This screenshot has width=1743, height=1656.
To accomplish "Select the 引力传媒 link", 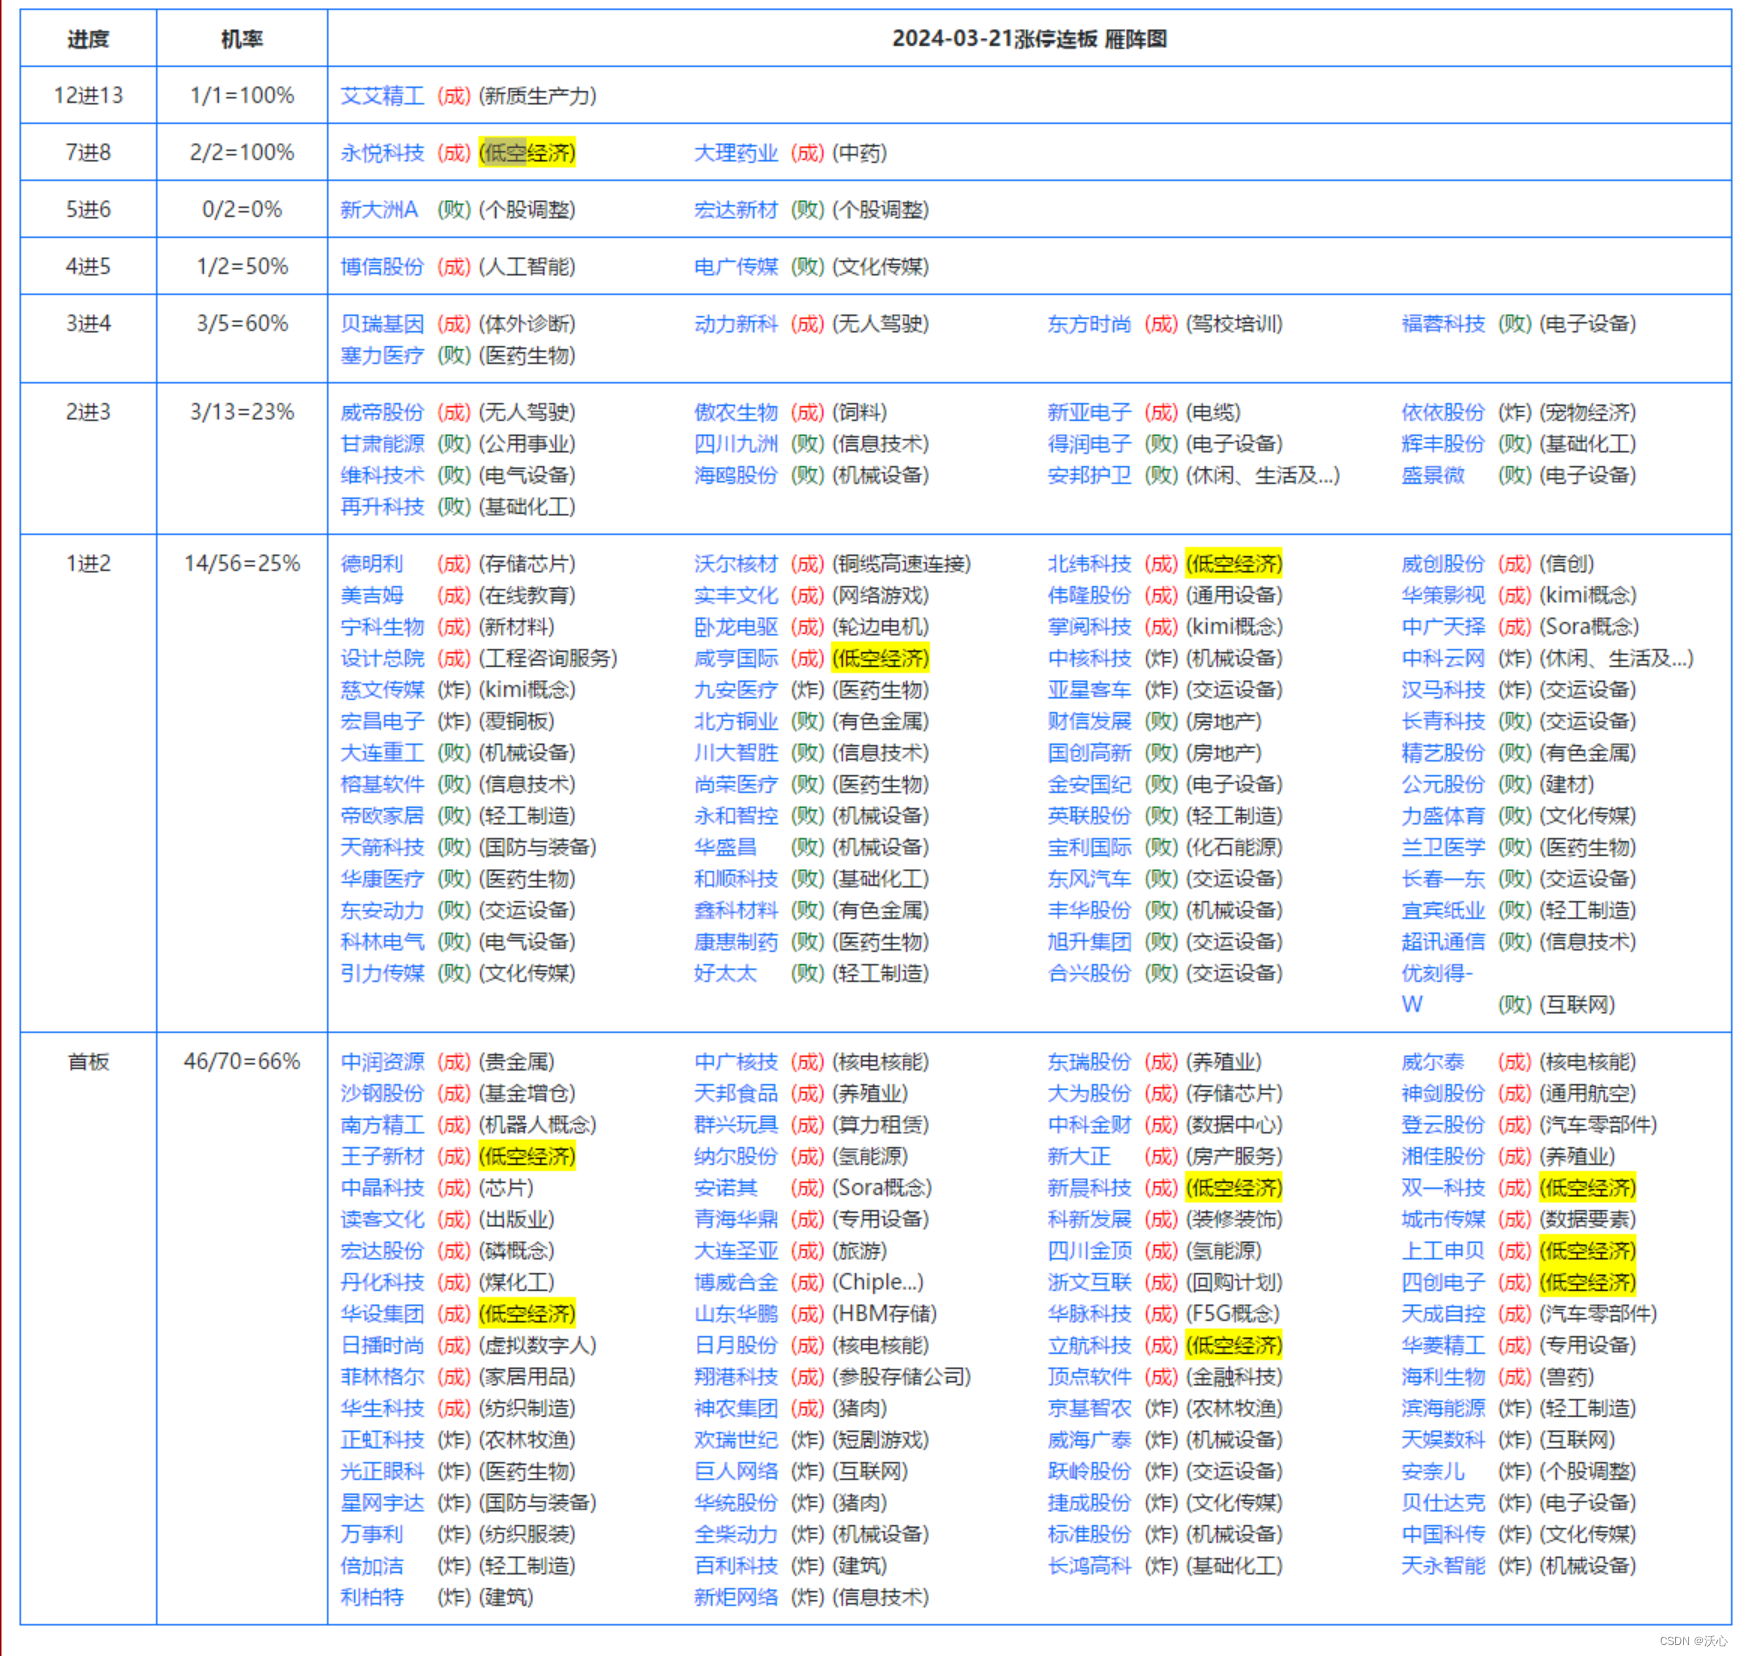I will pos(382,974).
